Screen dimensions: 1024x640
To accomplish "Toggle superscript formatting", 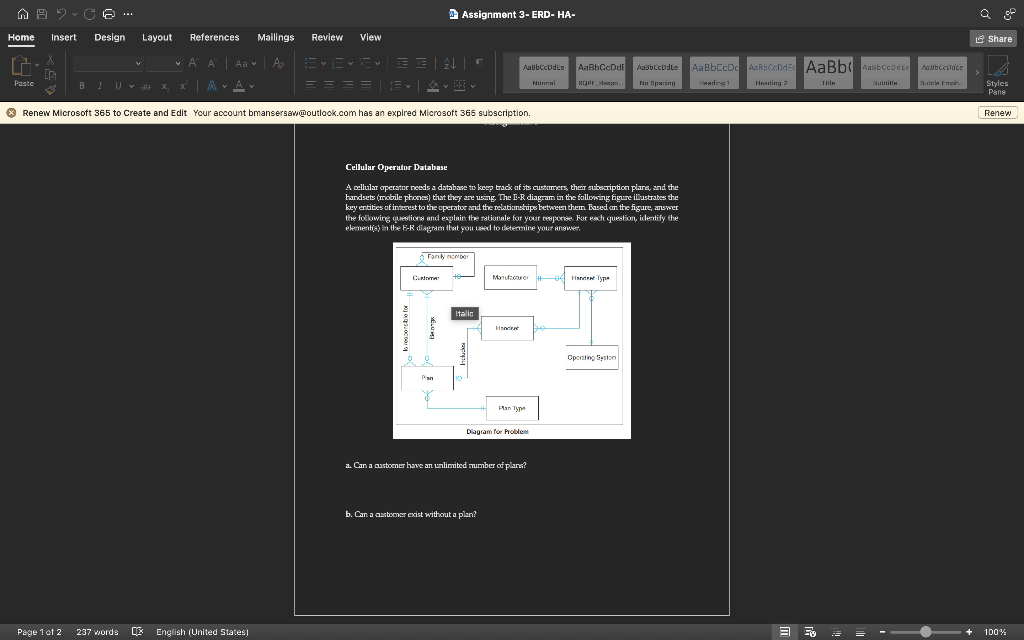I will pos(183,85).
